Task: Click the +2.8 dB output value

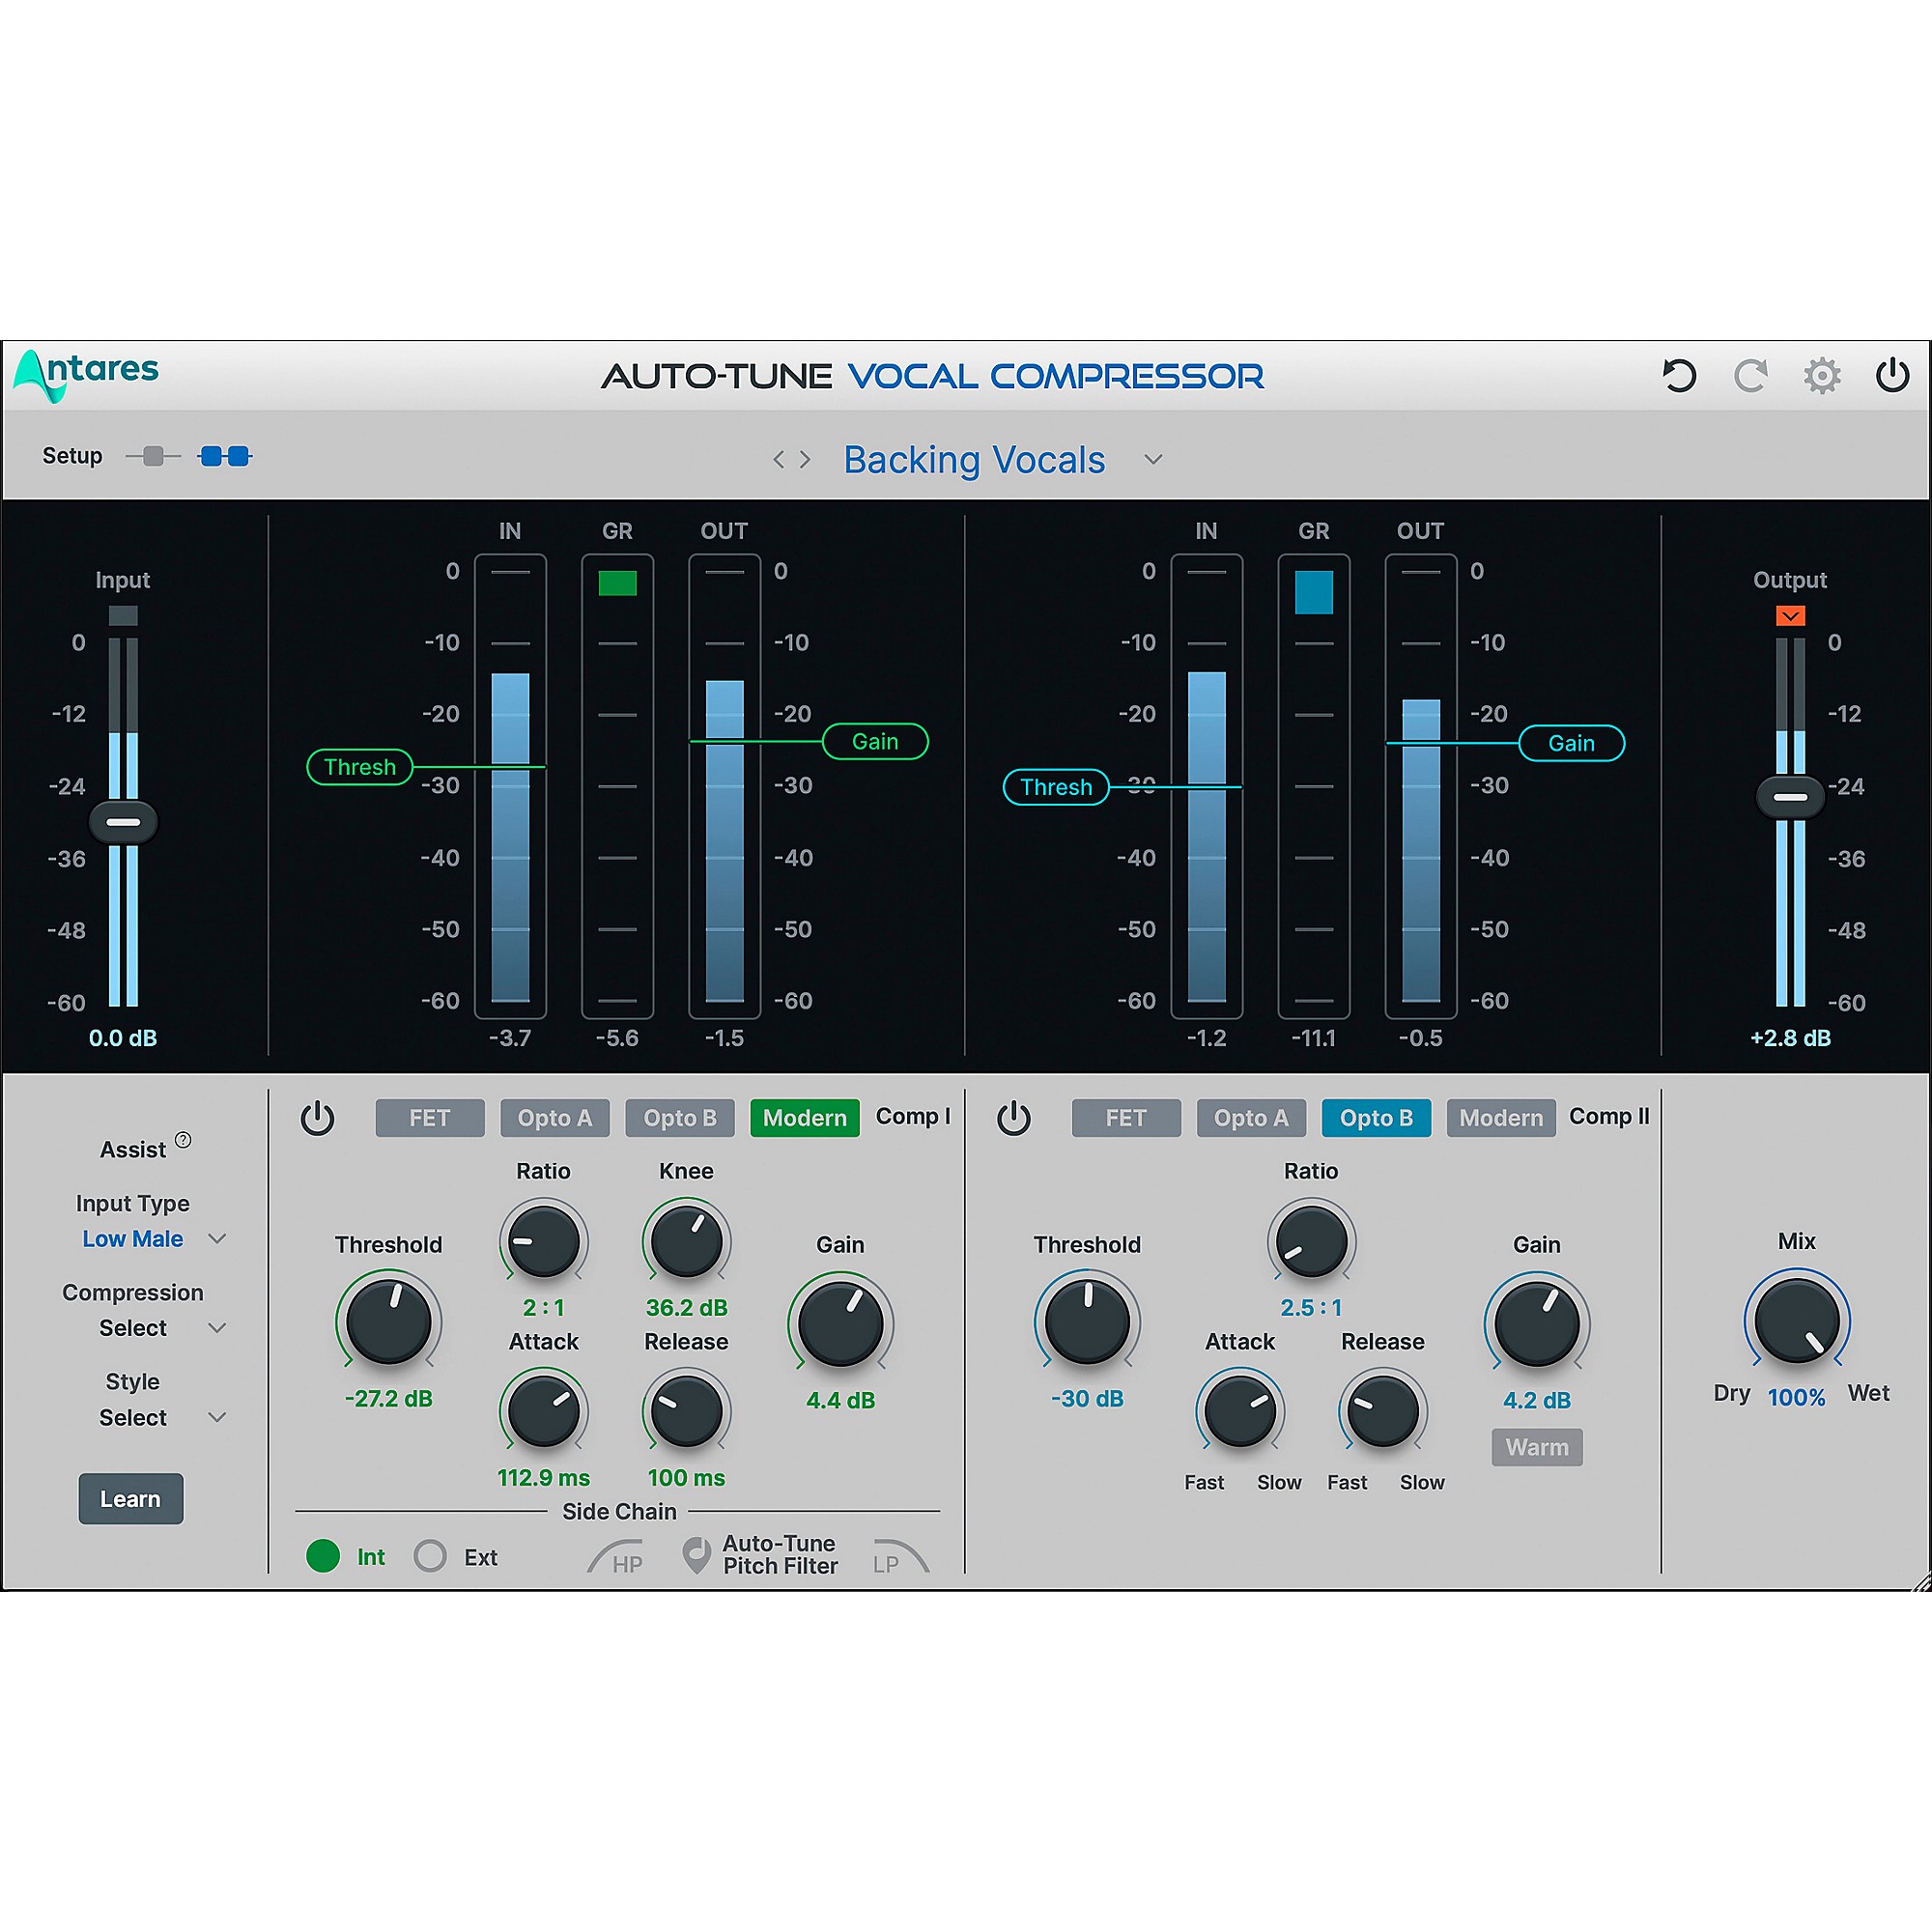Action: tap(1790, 1038)
